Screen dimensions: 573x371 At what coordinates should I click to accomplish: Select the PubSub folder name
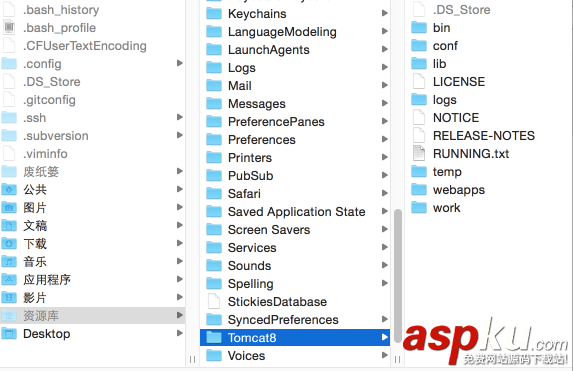tap(251, 176)
